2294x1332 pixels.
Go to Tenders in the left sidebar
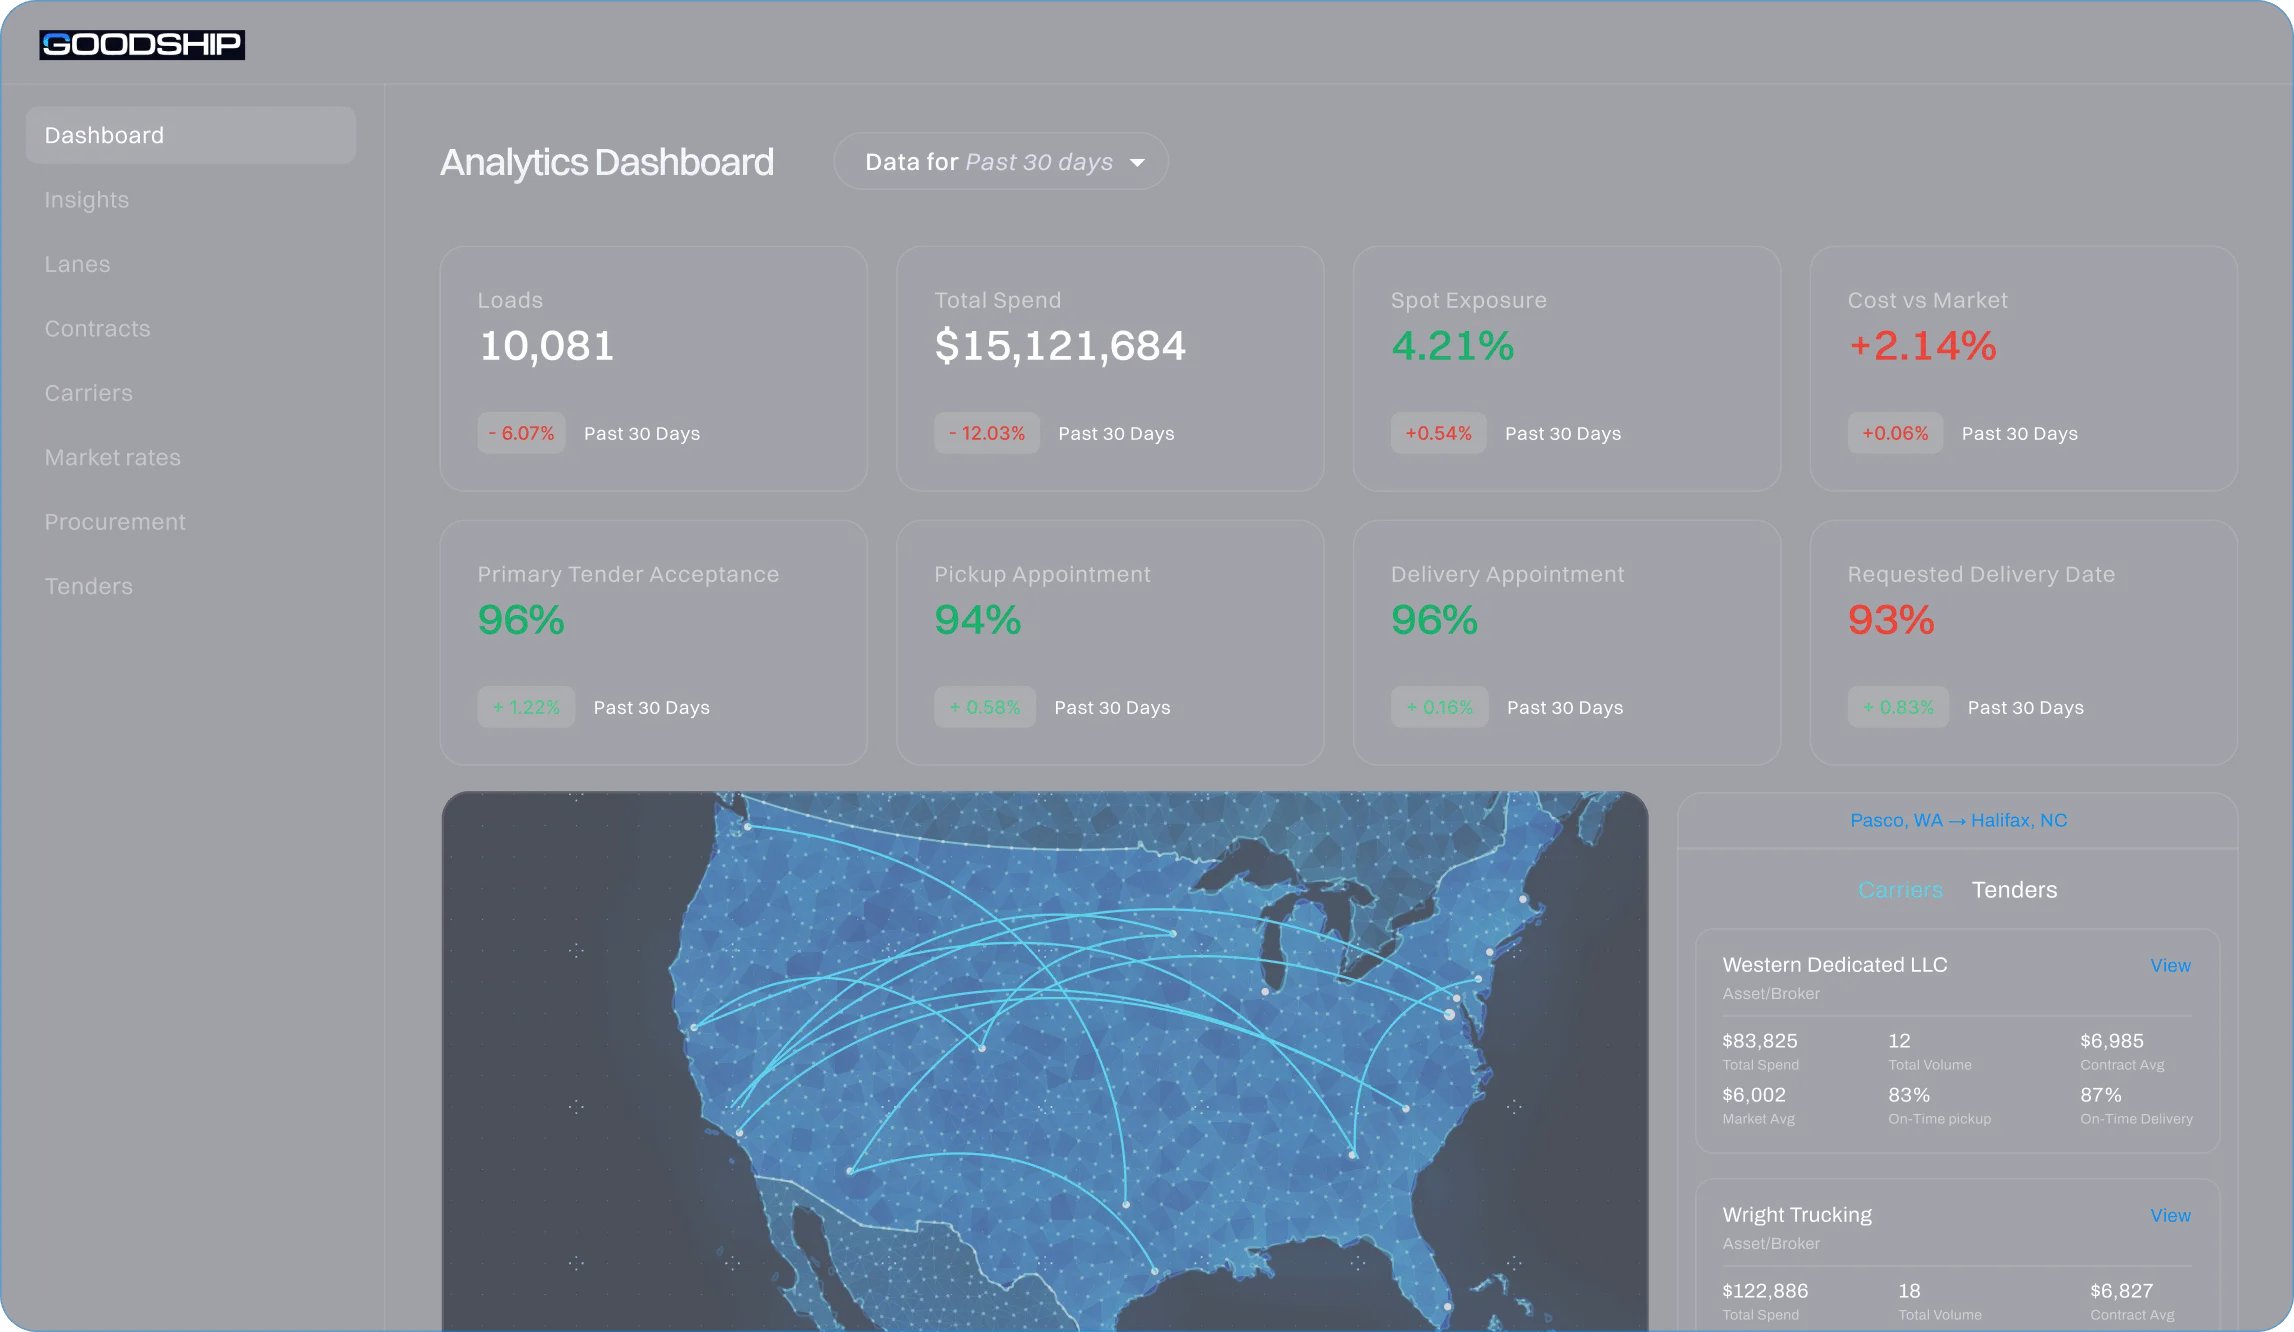point(88,587)
